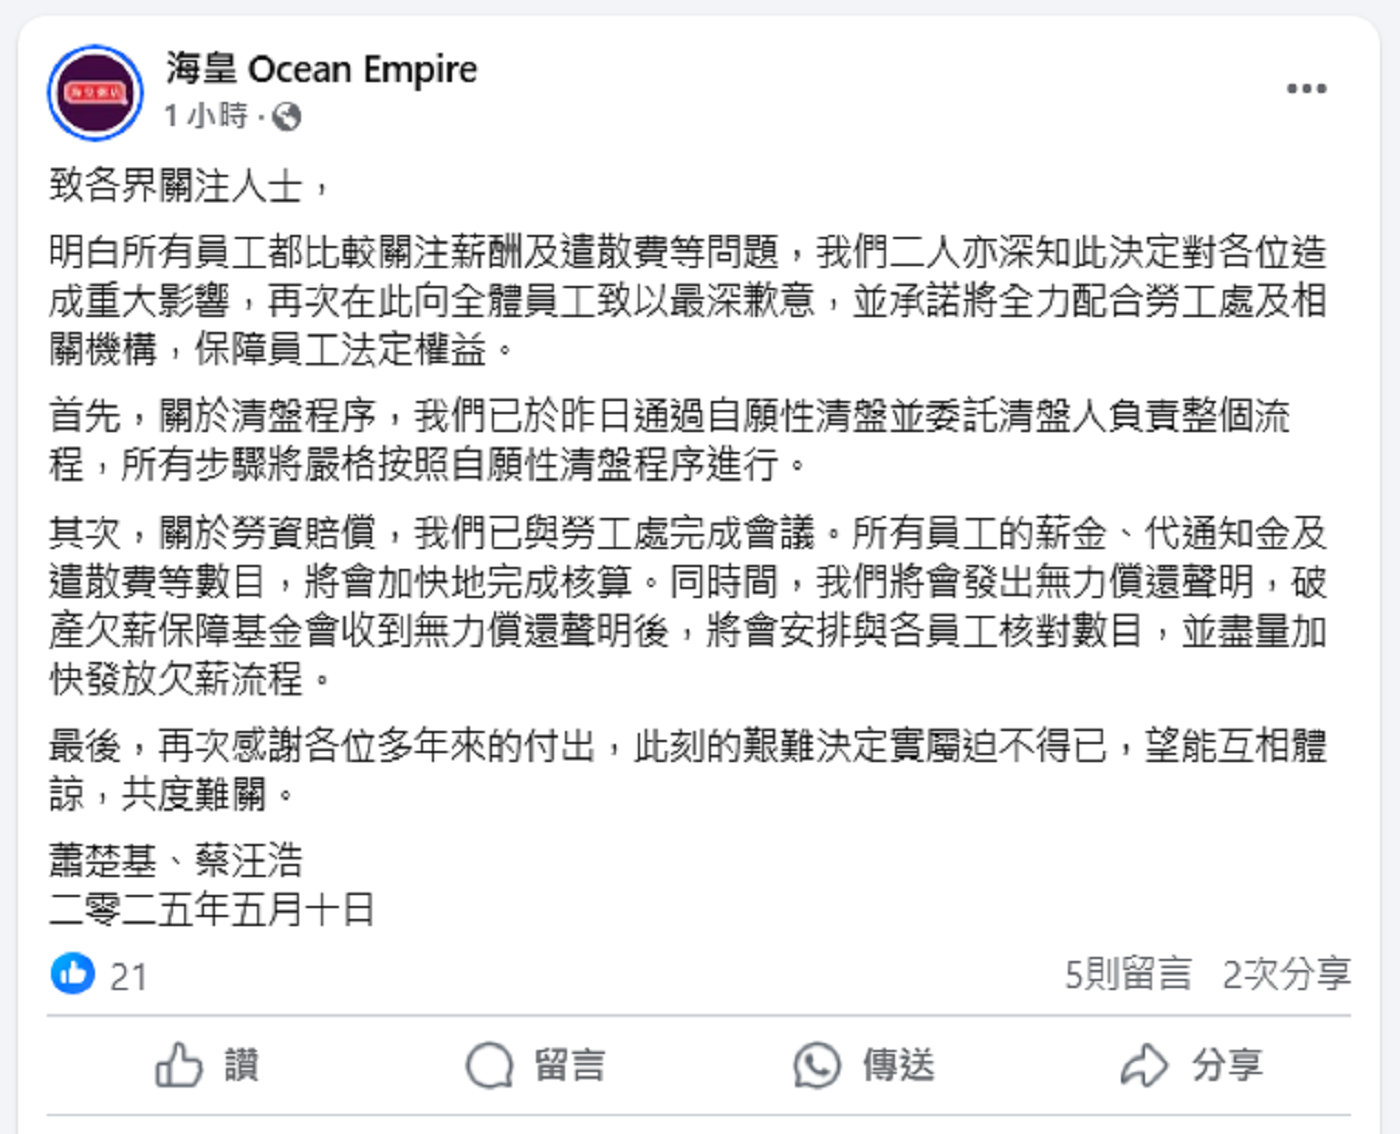Open the 海皇 Ocean Empire page name link

(321, 69)
